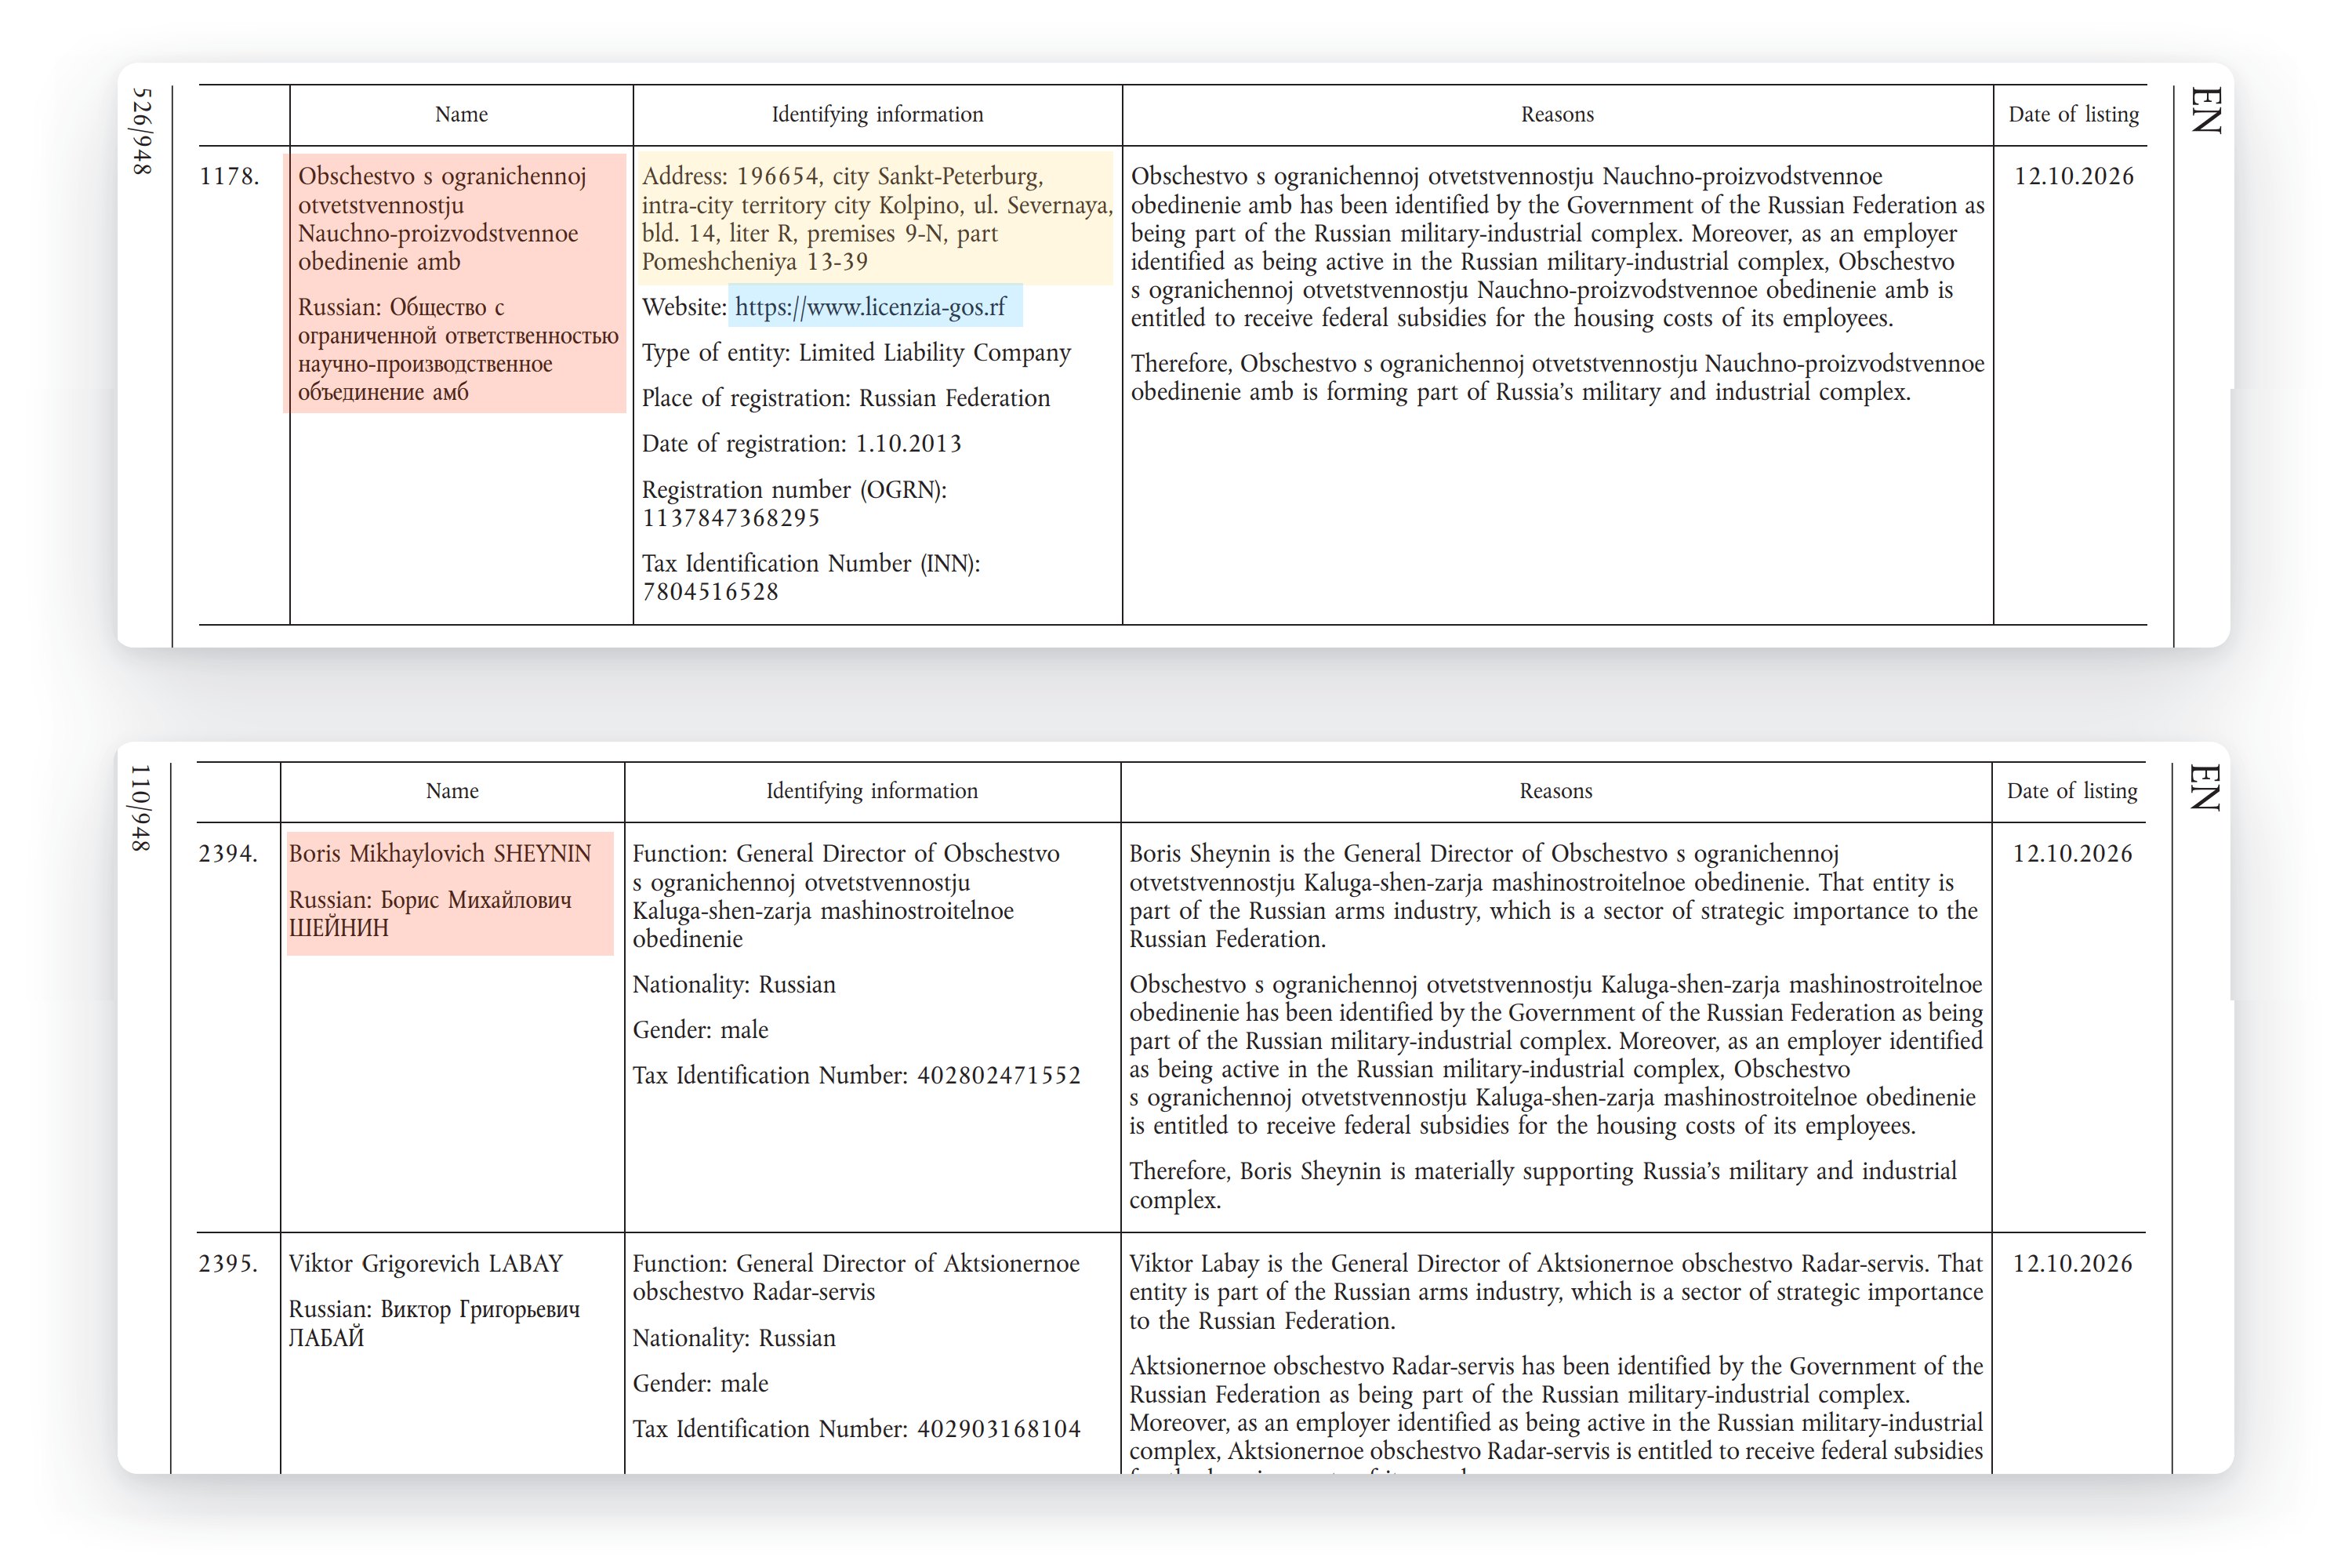Click the Type of entity: Limited Liability Company line
This screenshot has height=1568, width=2352.
point(856,353)
